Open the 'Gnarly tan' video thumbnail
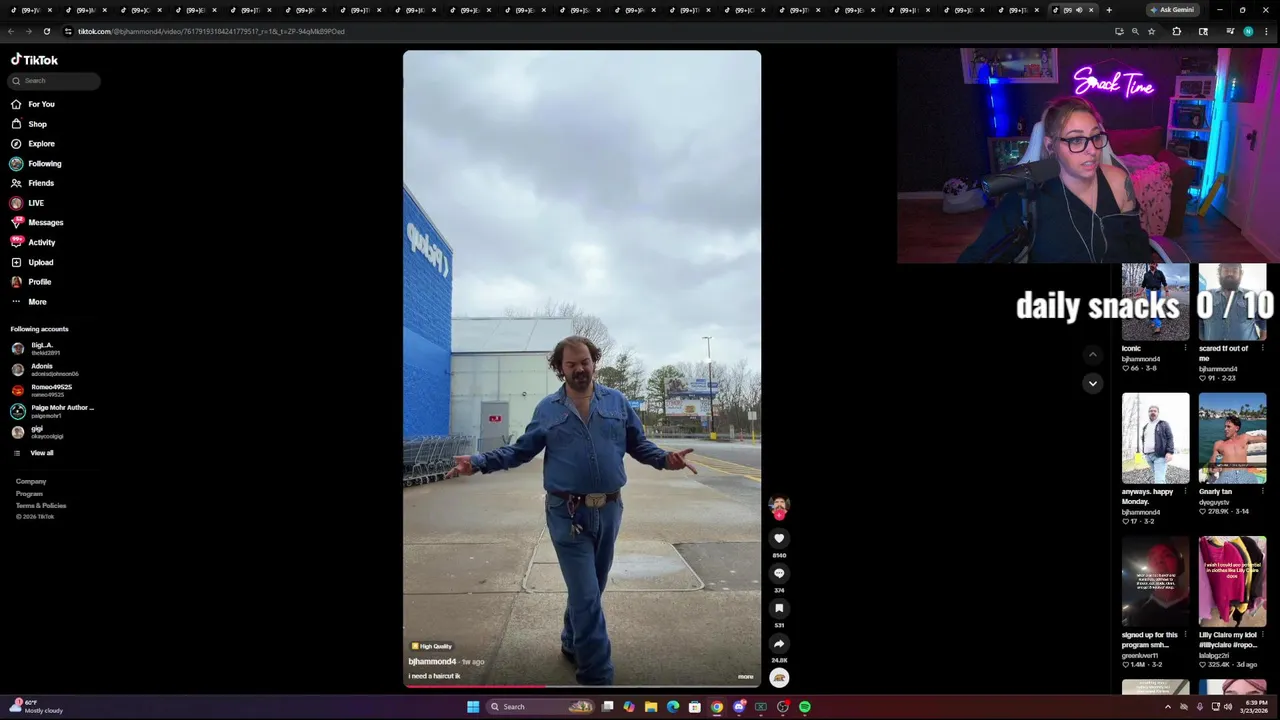Screen dimensions: 1280x720 (1232, 438)
